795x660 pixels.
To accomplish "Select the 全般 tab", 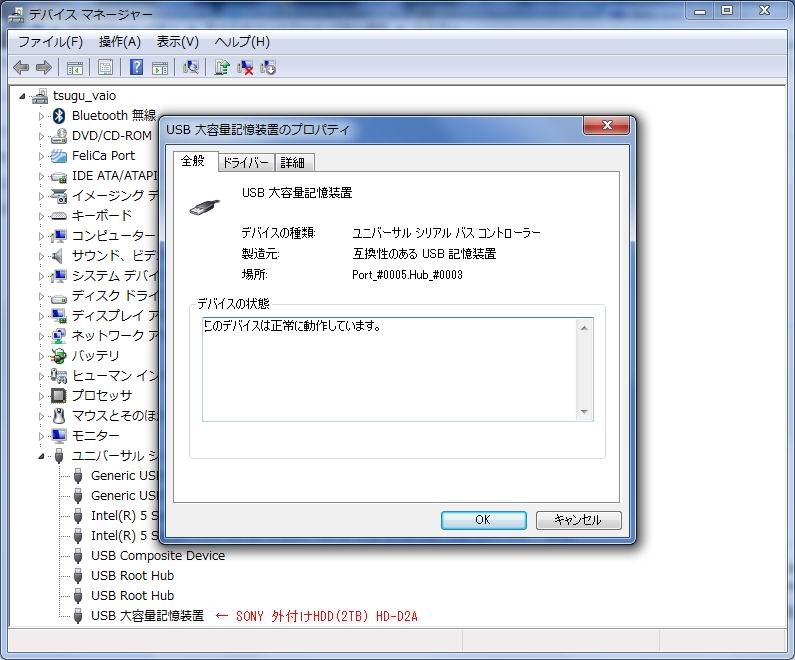I will pos(194,161).
